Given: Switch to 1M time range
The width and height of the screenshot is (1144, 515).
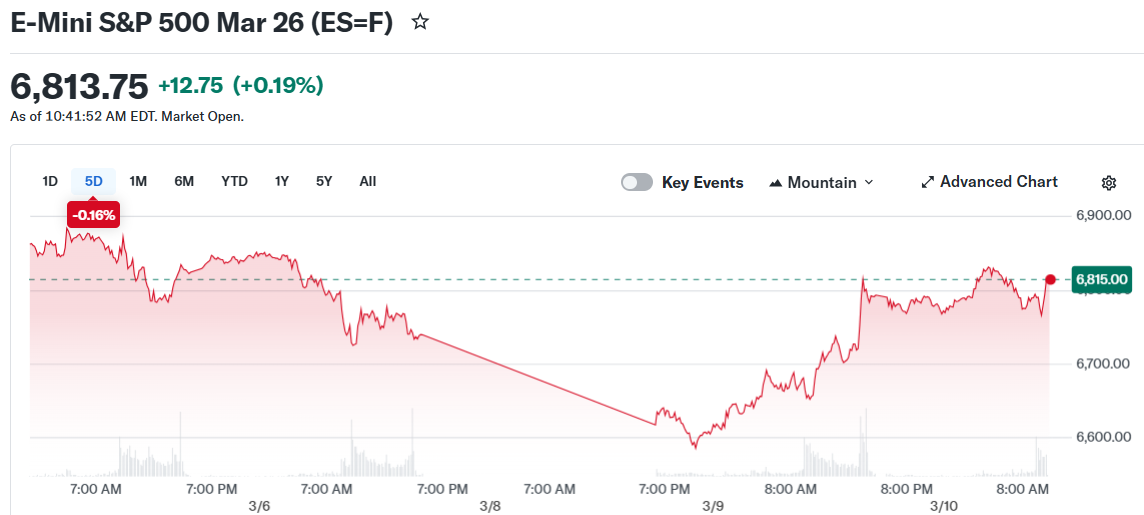Looking at the screenshot, I should coord(138,181).
